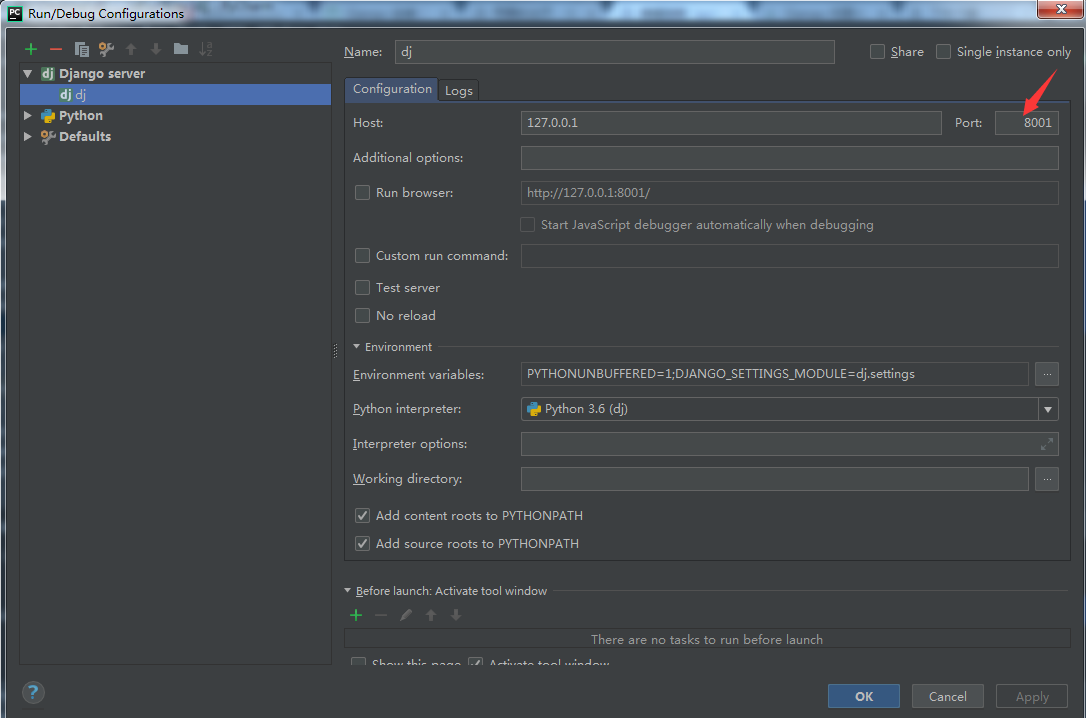The image size is (1086, 718).
Task: Select the dj configuration in the tree
Action: point(175,95)
